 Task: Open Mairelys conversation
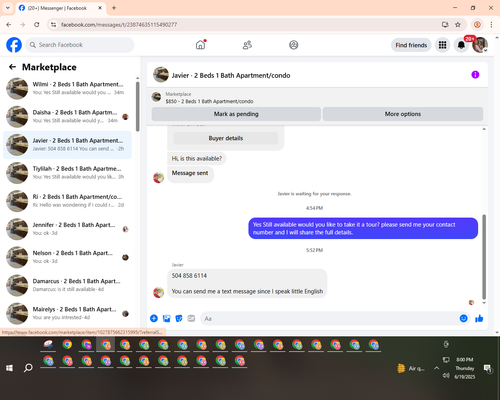pos(67,313)
